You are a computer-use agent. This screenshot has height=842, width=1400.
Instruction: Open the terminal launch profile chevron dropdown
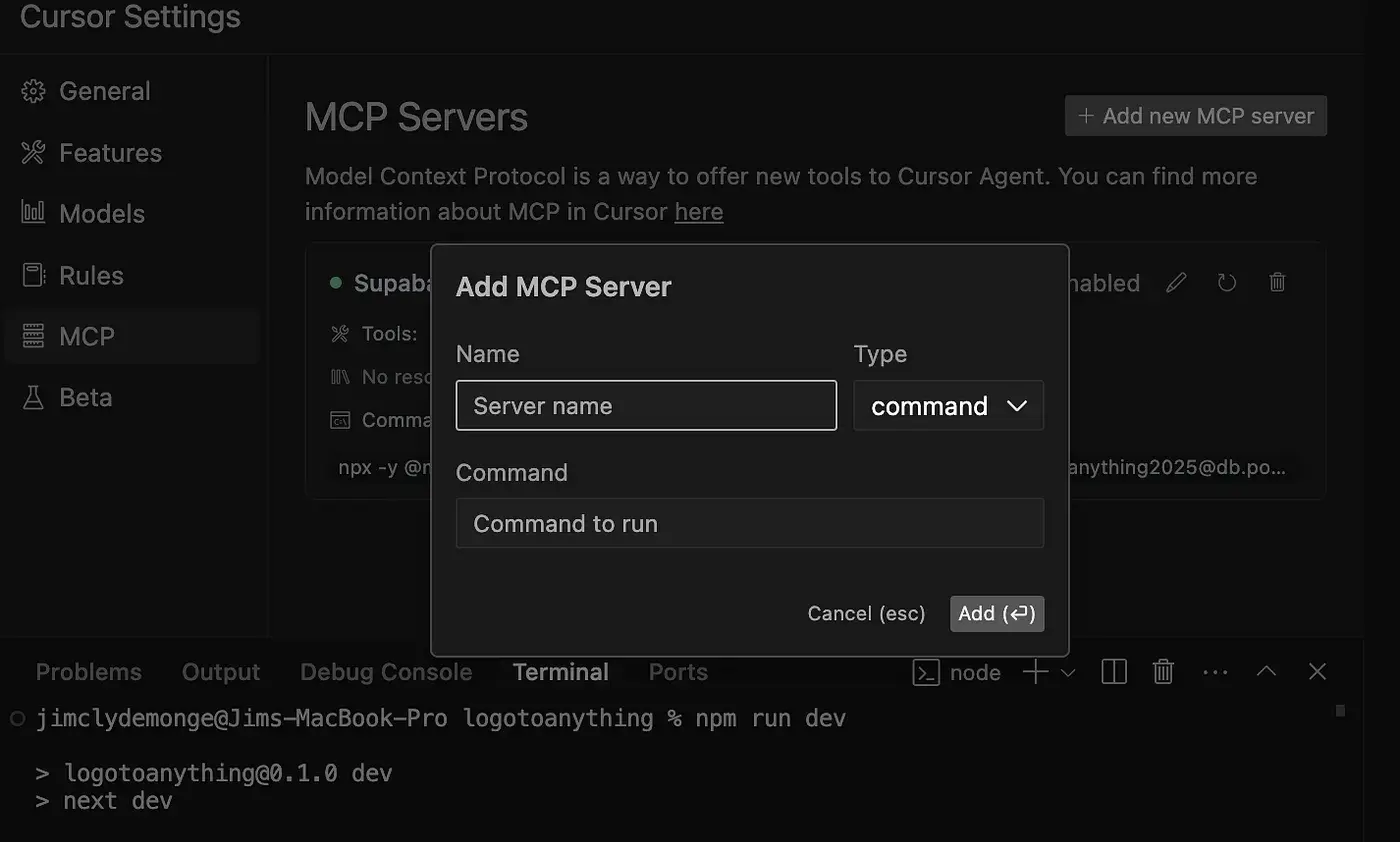point(1068,672)
